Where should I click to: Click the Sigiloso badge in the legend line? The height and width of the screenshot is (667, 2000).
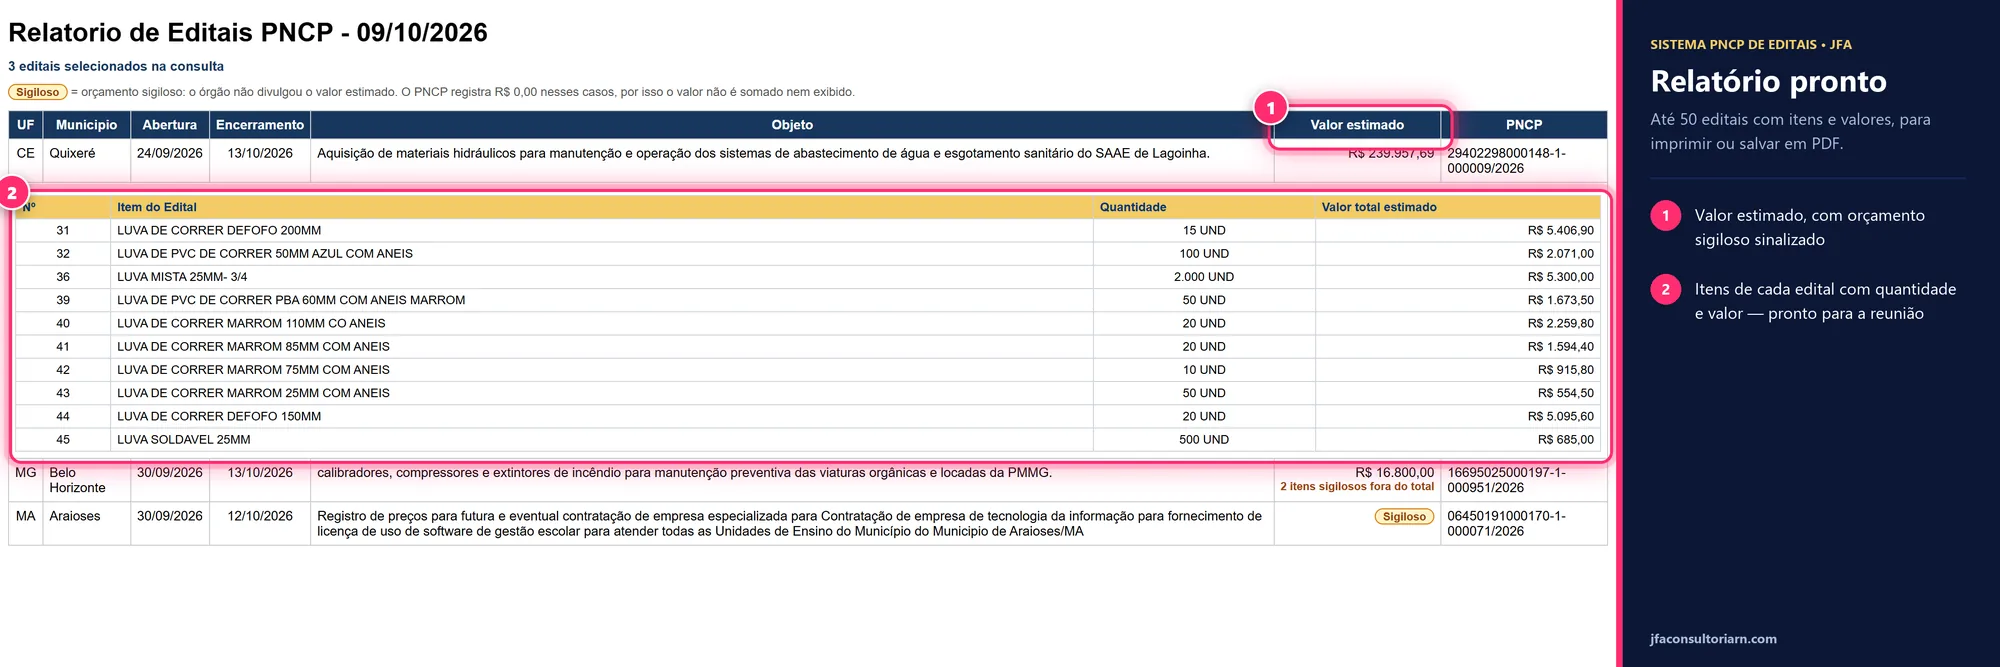(x=38, y=92)
